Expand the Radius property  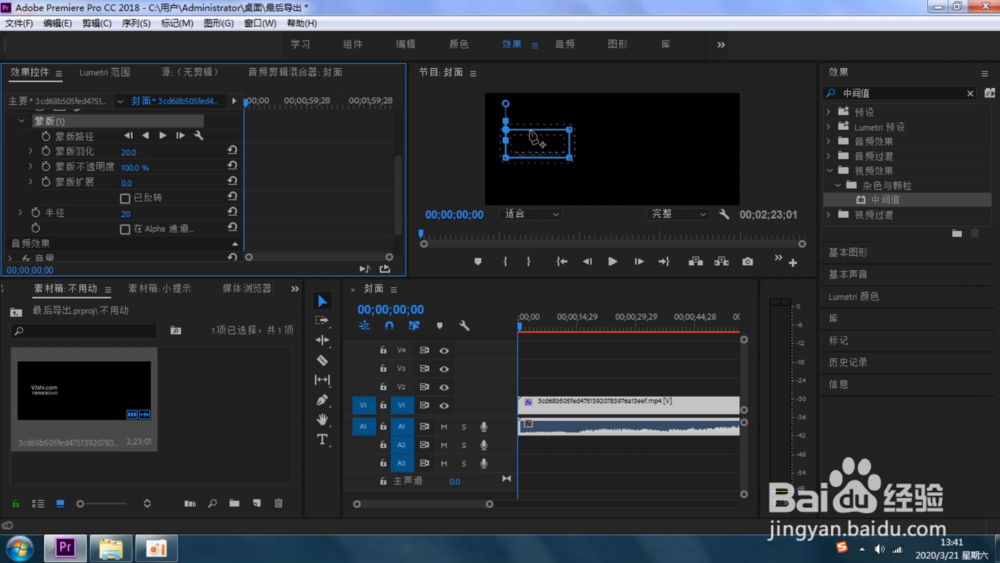(20, 212)
